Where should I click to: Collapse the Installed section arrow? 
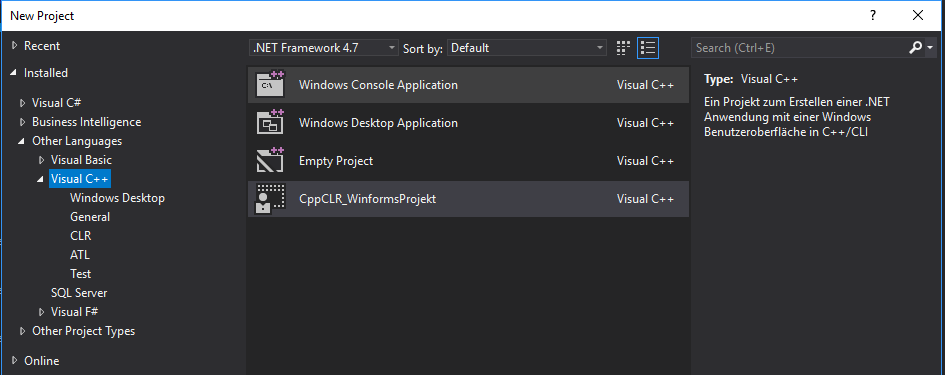[x=14, y=73]
